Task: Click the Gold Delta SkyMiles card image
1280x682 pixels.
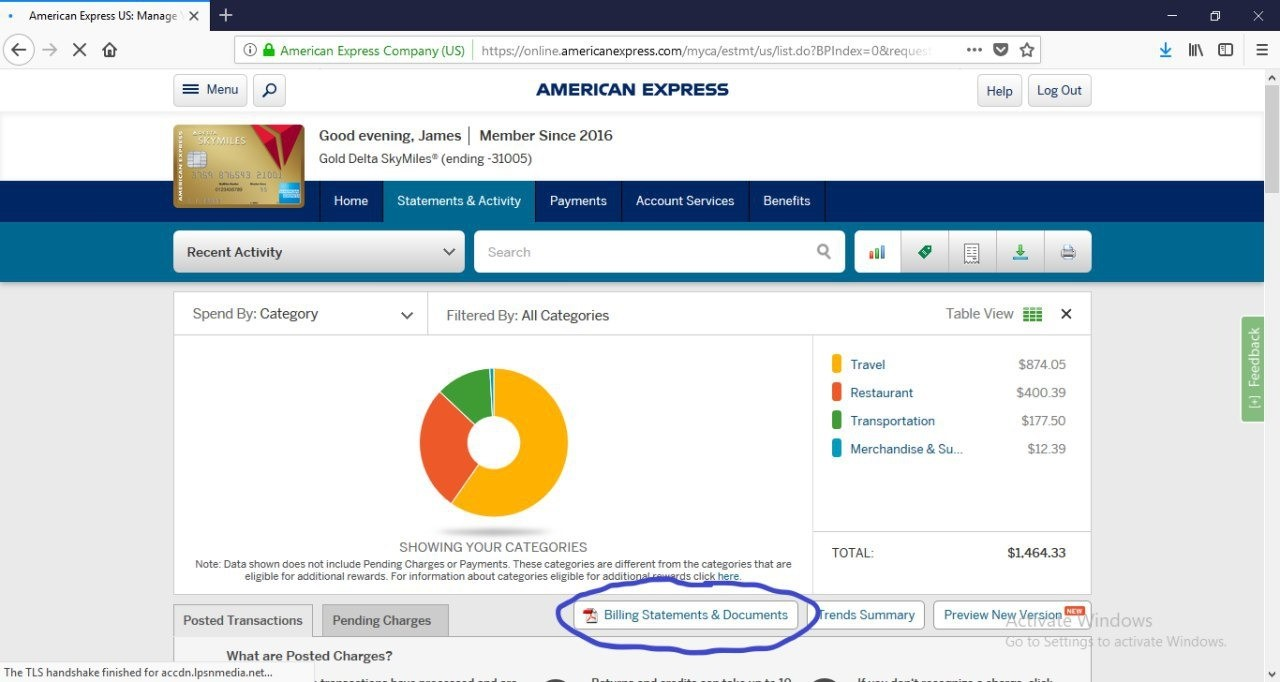Action: (239, 166)
